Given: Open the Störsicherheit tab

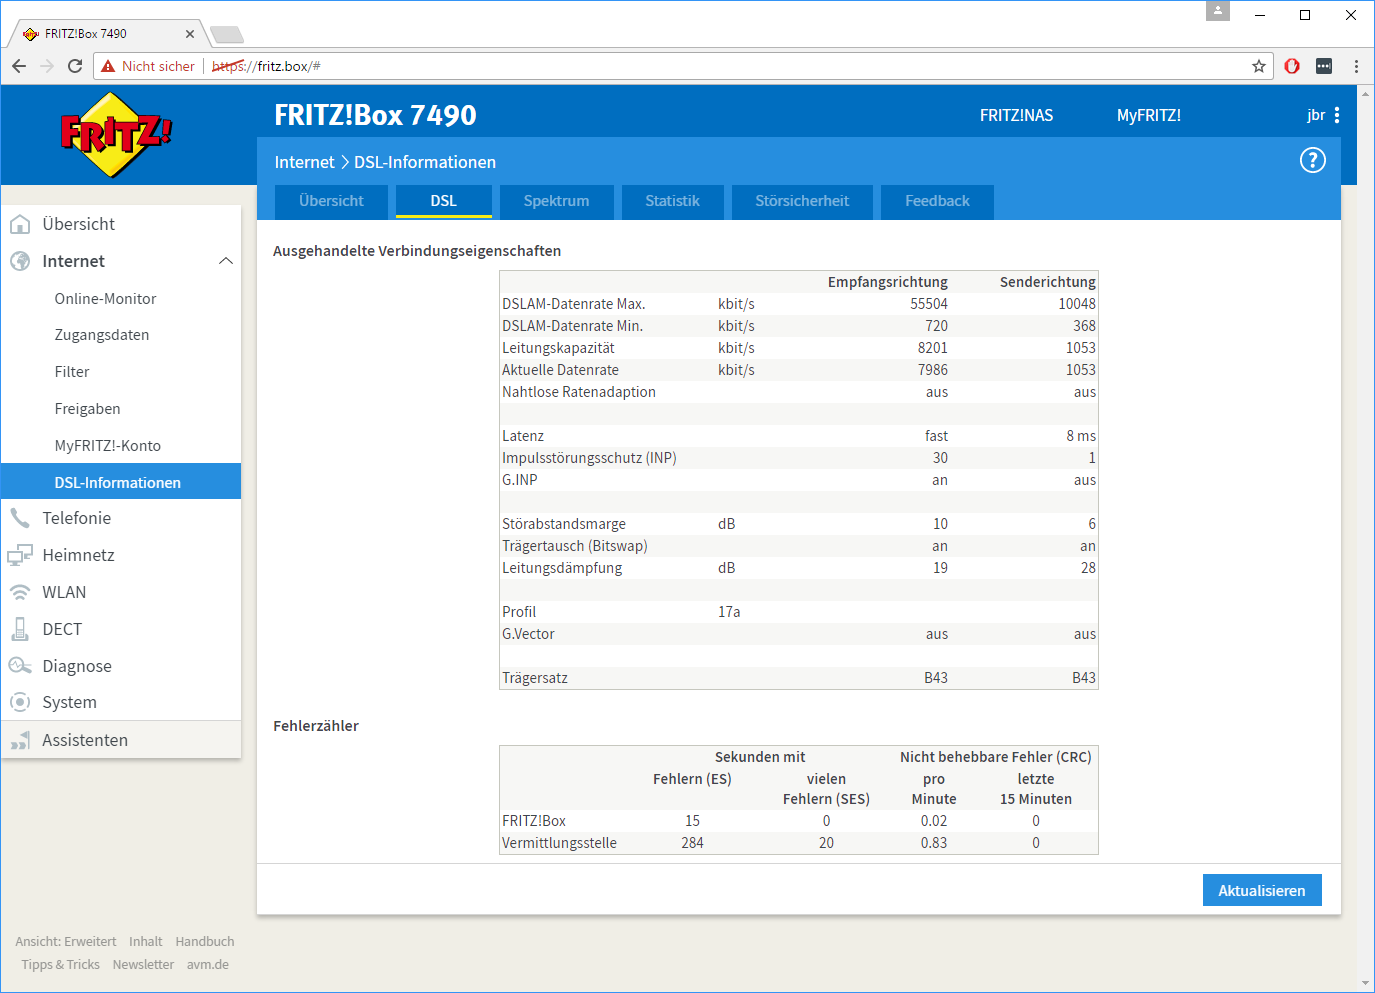Looking at the screenshot, I should 802,201.
